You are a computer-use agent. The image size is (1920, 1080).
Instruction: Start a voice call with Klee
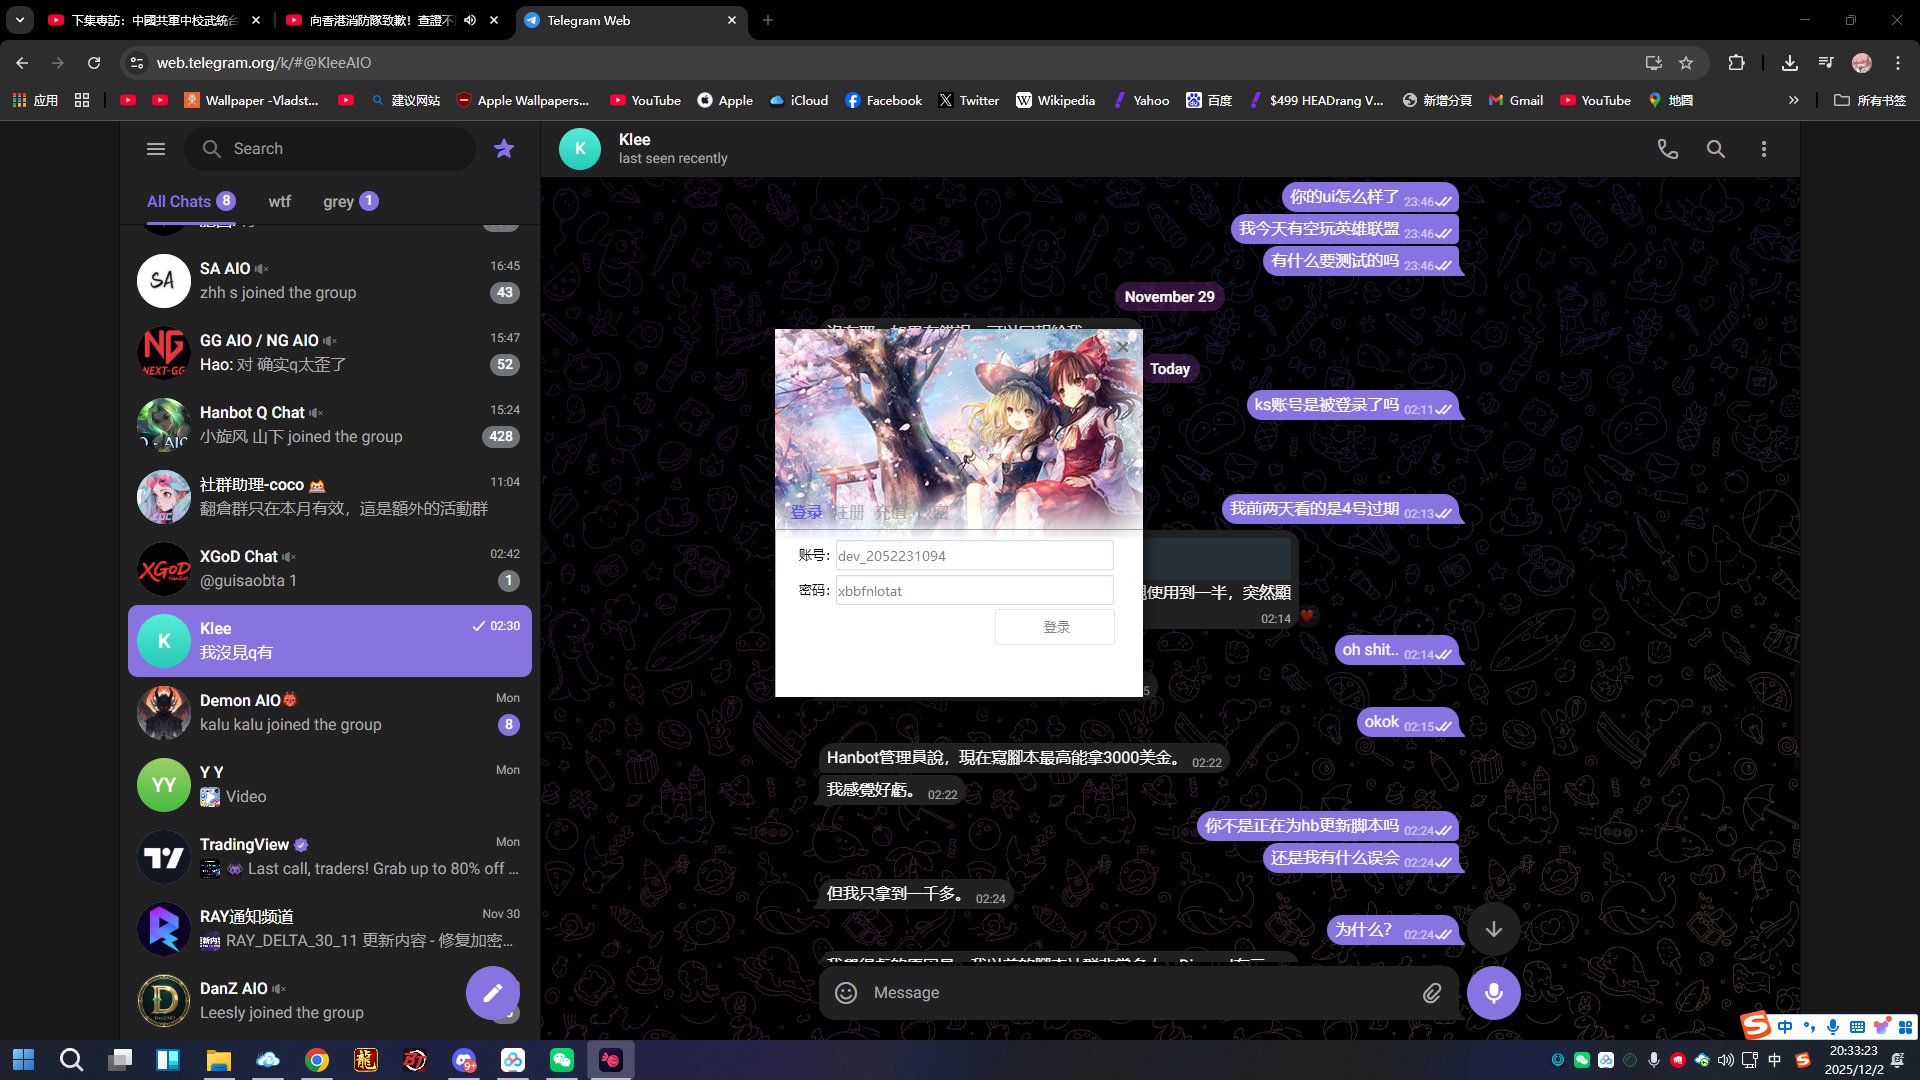coord(1667,149)
